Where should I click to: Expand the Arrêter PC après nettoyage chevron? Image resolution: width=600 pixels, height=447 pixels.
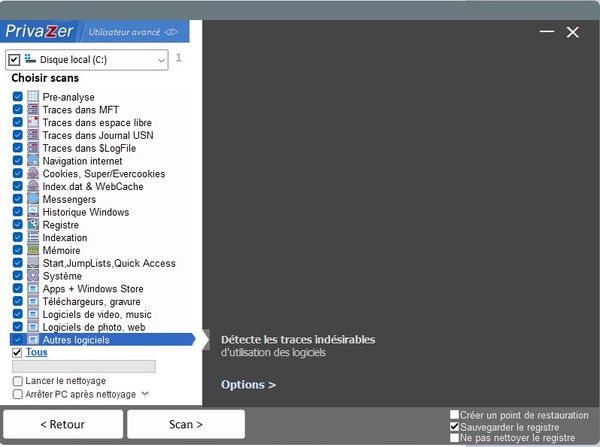point(146,394)
